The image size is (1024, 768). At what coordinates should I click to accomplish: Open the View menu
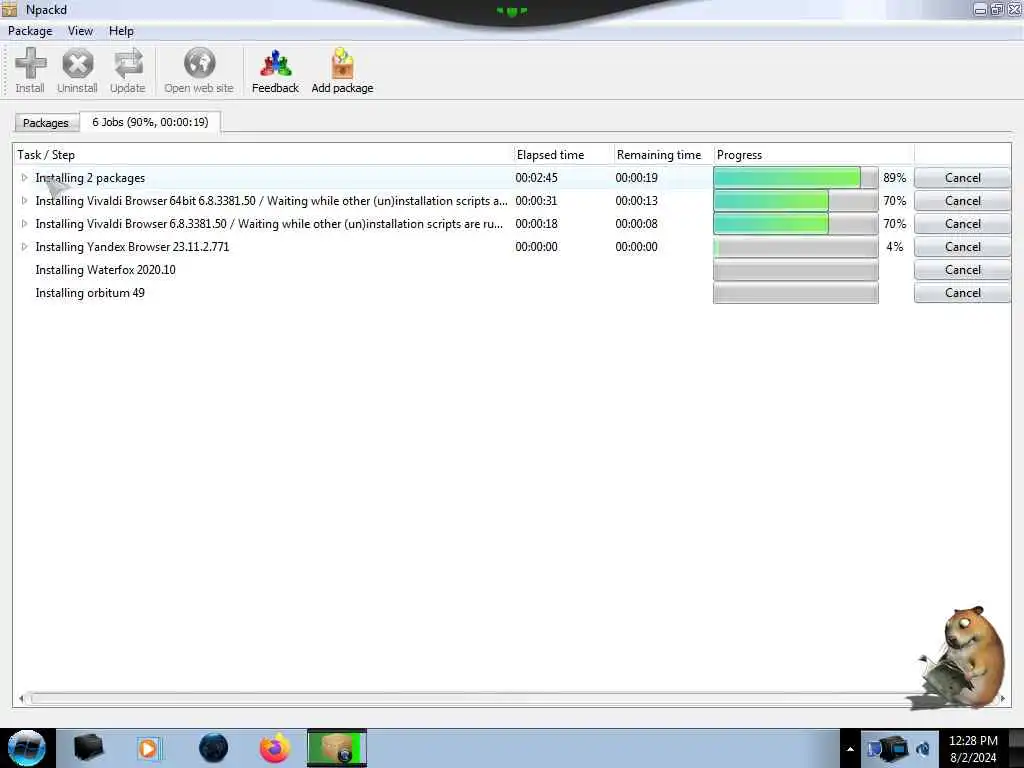pyautogui.click(x=80, y=31)
